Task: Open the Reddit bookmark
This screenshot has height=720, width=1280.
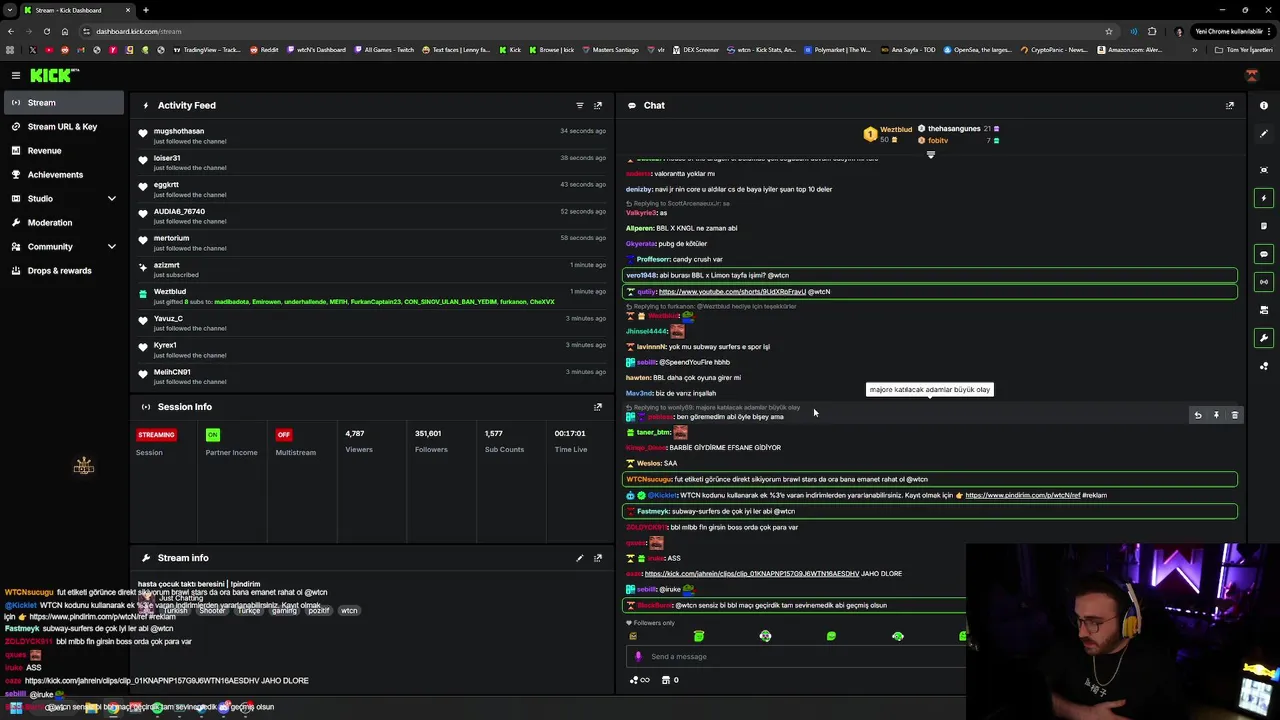Action: (264, 50)
